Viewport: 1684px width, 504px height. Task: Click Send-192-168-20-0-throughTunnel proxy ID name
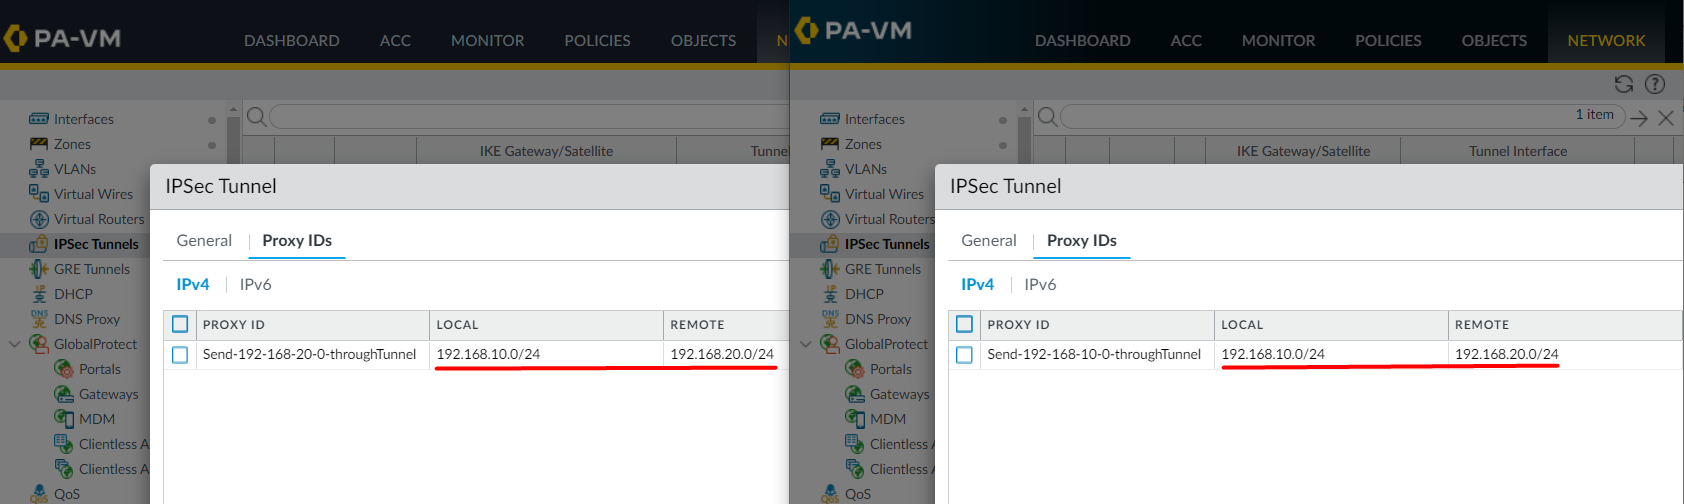click(309, 355)
